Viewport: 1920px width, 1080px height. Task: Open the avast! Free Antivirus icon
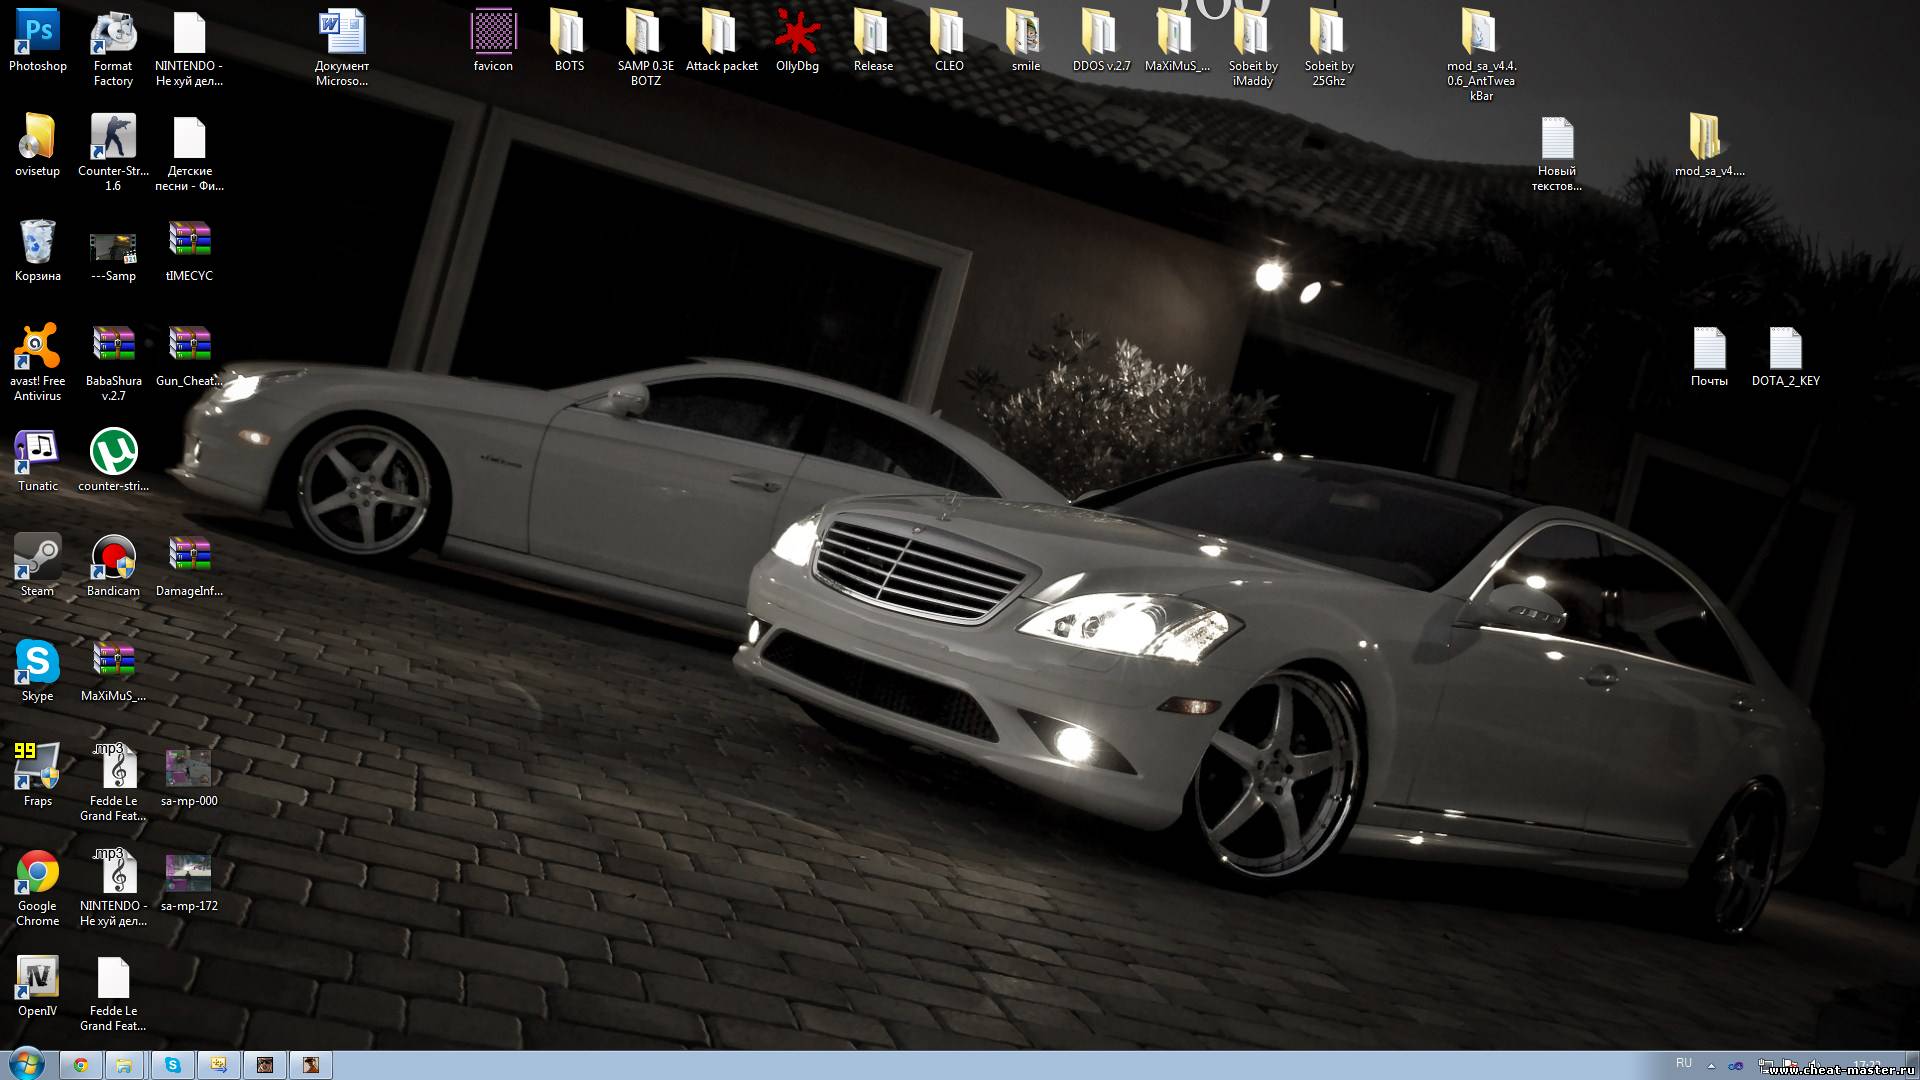(x=37, y=348)
